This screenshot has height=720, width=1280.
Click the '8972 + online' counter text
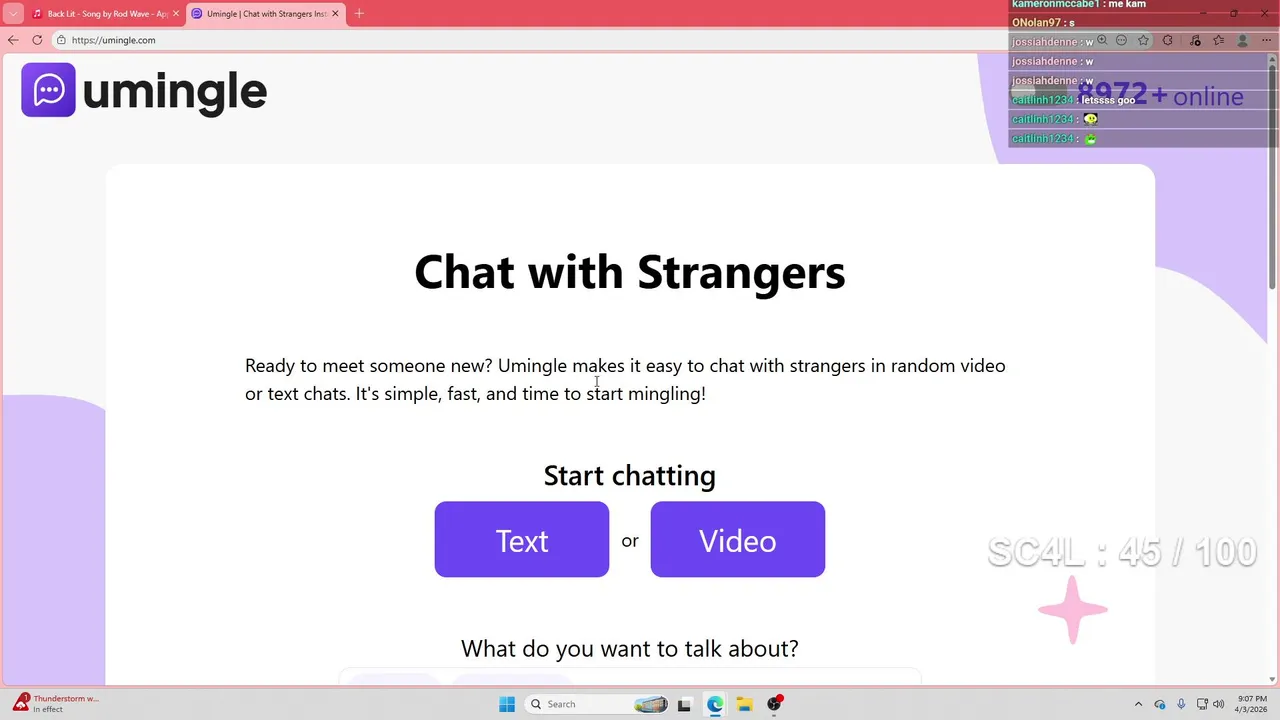point(1160,96)
